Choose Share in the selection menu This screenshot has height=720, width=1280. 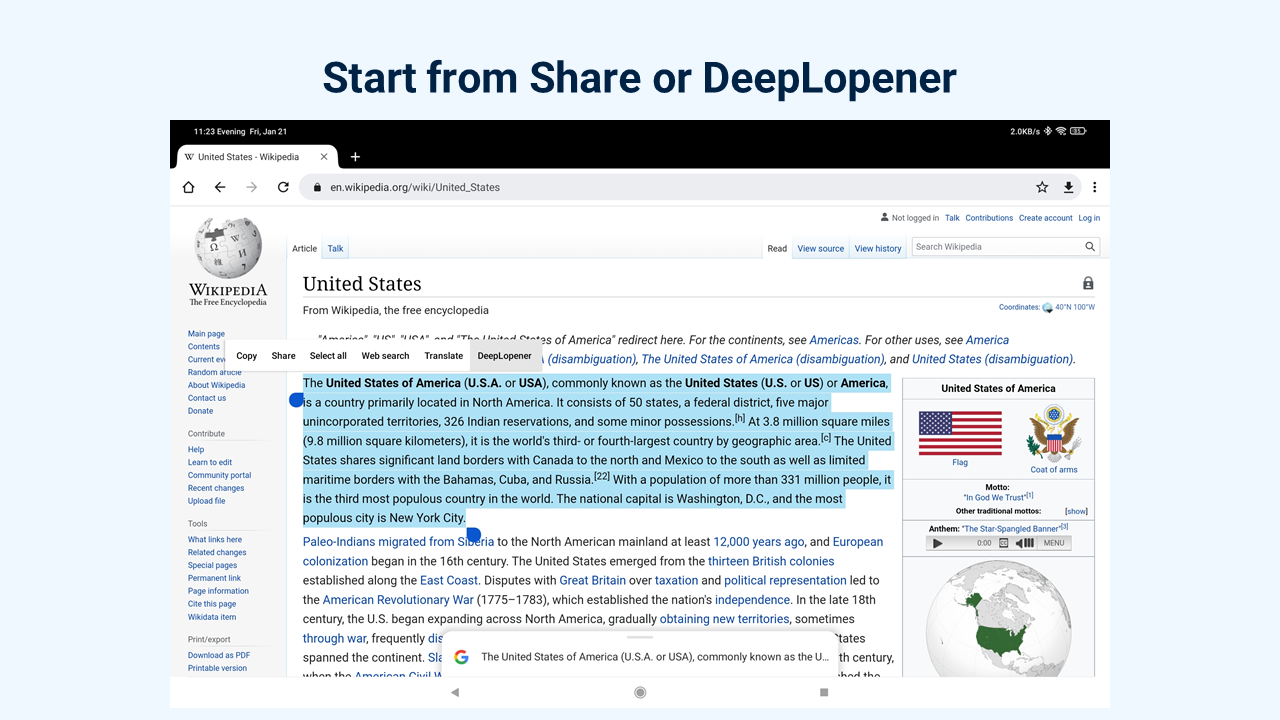tap(283, 356)
